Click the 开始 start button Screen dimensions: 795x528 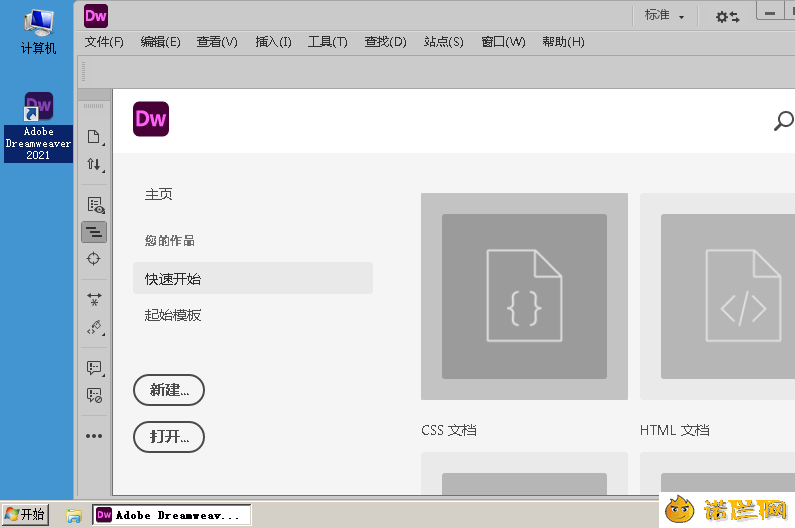[x=25, y=515]
